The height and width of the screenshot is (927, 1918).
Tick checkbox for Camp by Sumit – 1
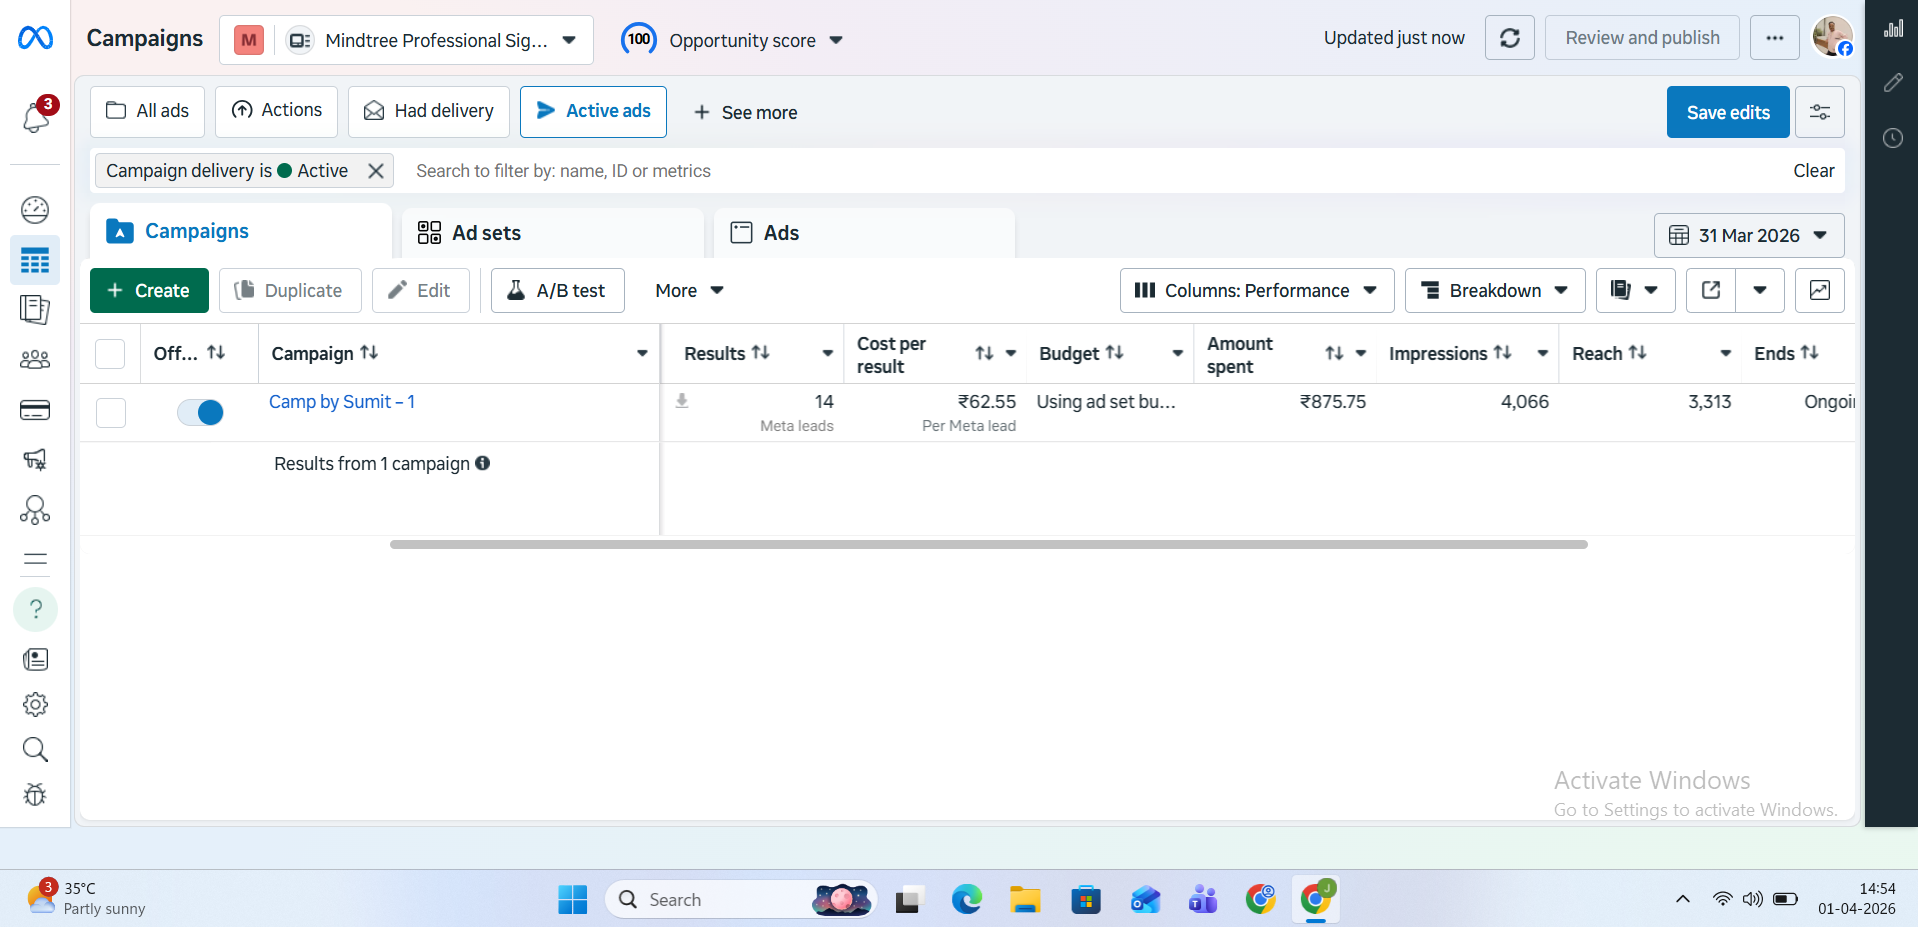point(111,413)
